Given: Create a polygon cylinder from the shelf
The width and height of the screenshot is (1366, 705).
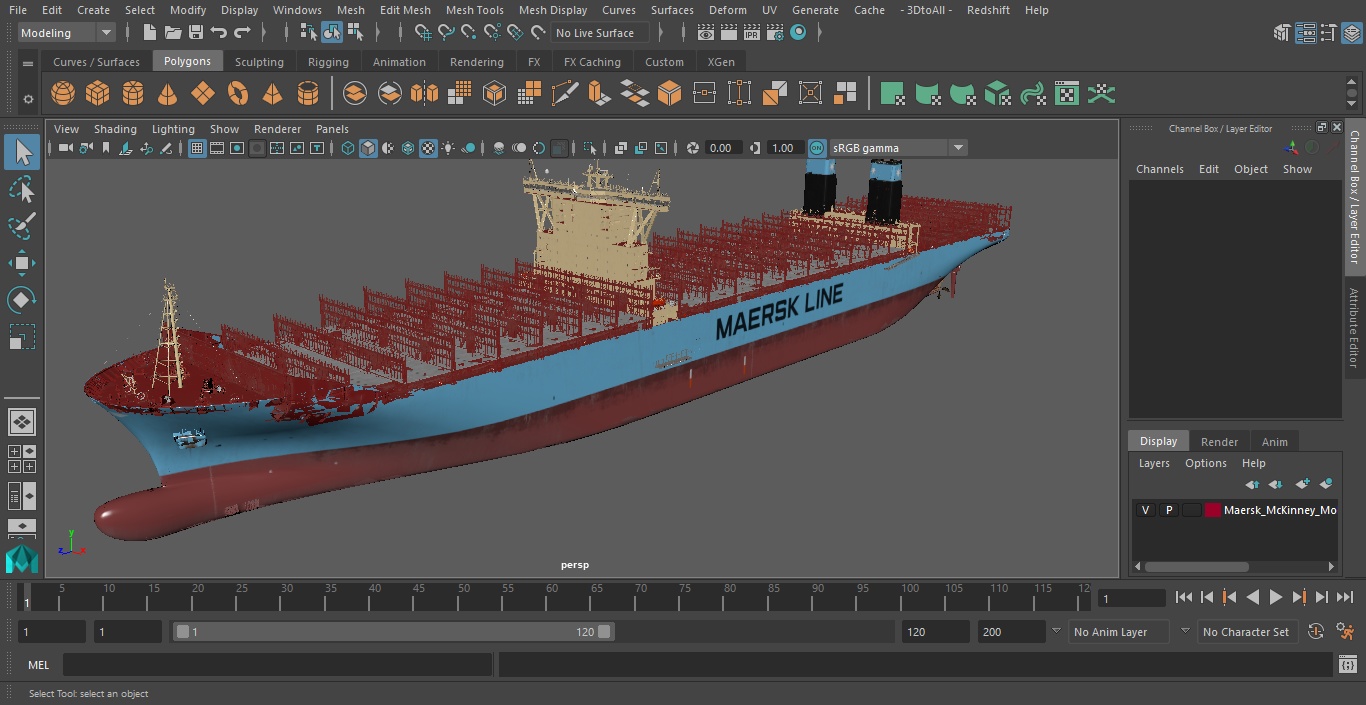Looking at the screenshot, I should tap(133, 94).
